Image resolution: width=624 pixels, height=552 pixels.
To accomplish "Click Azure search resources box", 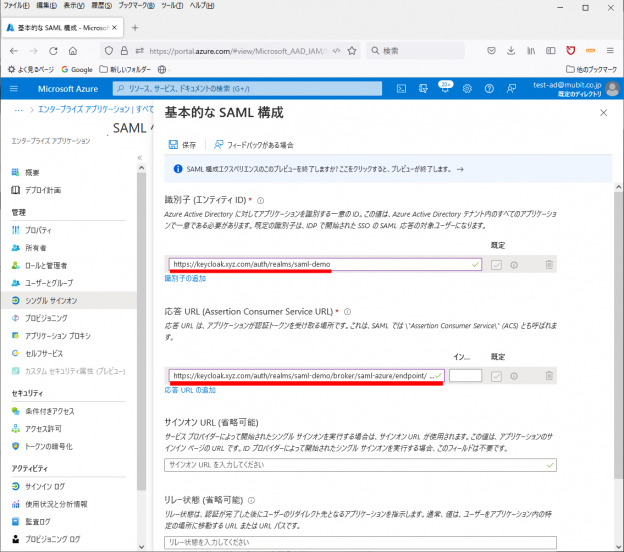I will coord(247,88).
